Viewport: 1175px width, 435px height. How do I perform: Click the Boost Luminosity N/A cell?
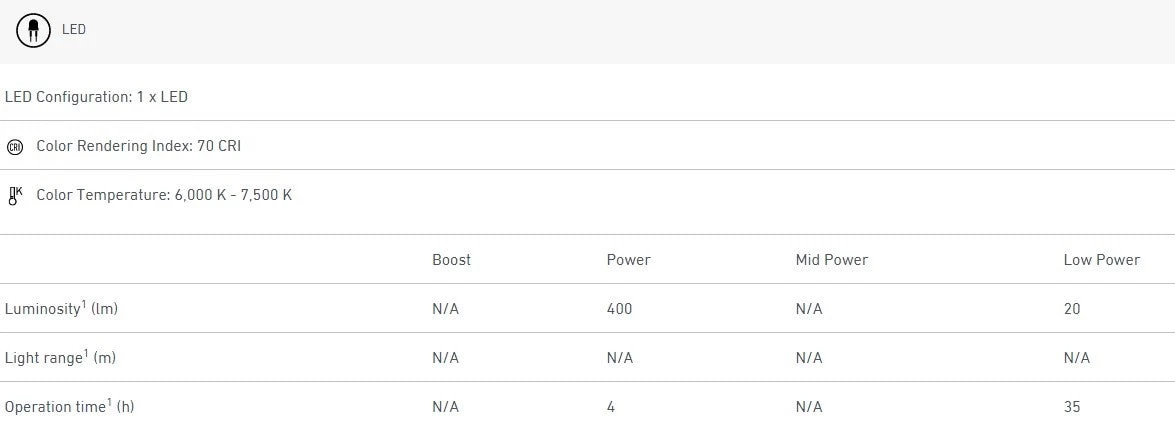[445, 309]
